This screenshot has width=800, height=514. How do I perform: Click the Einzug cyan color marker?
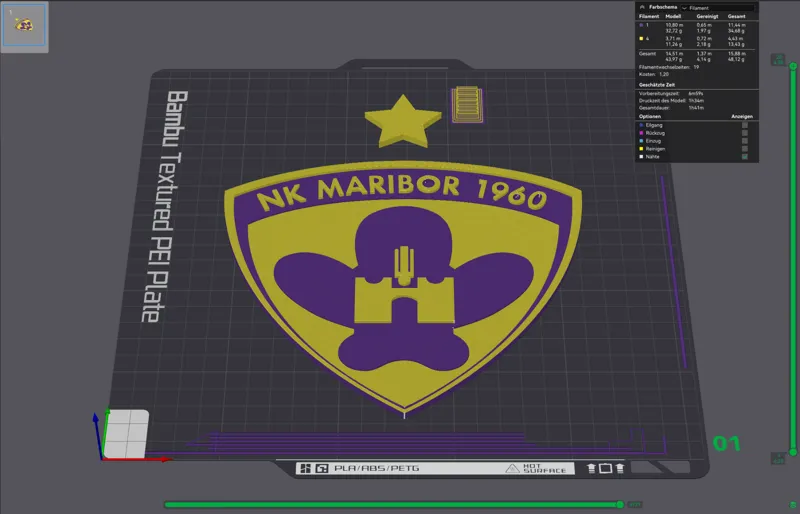click(641, 141)
